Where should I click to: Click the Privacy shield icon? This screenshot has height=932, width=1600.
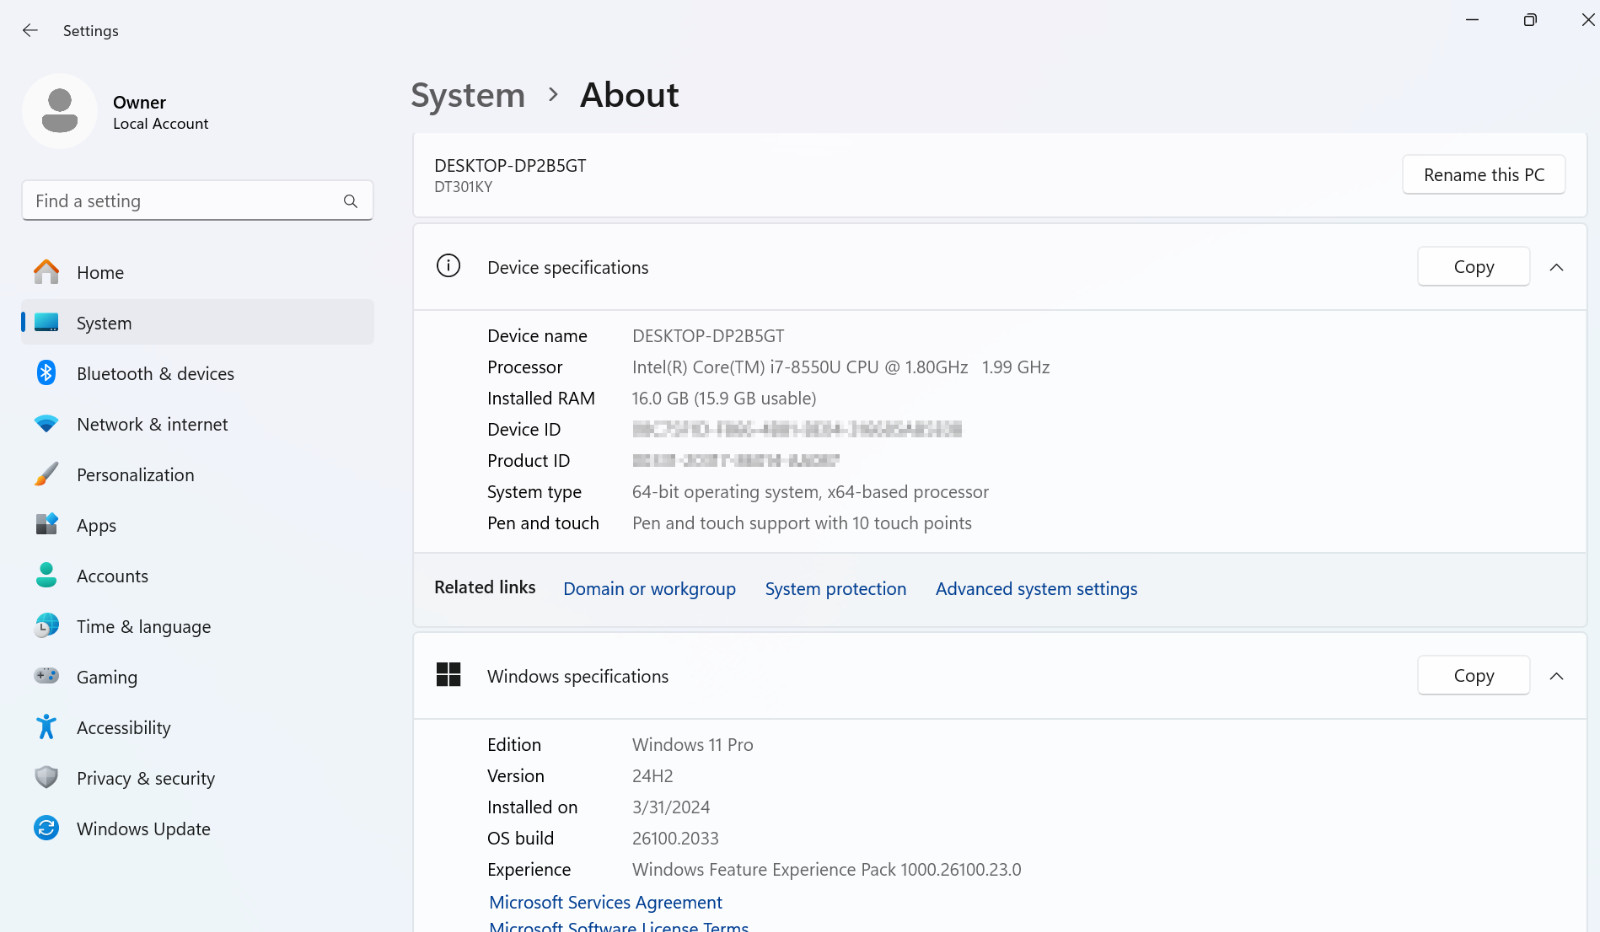[46, 778]
